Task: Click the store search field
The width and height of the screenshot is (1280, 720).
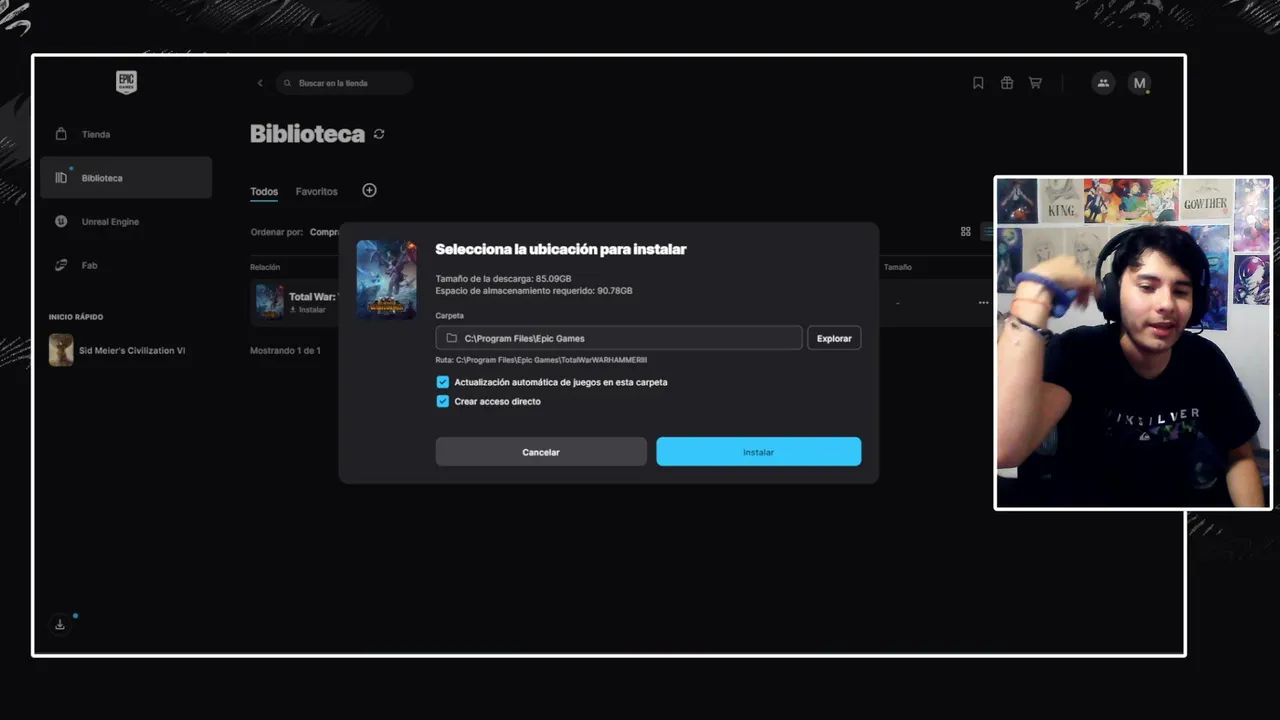Action: 345,83
